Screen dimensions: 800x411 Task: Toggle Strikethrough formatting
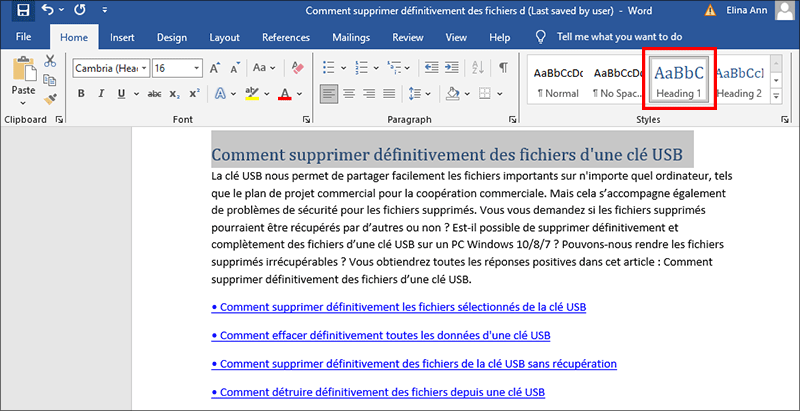154,94
